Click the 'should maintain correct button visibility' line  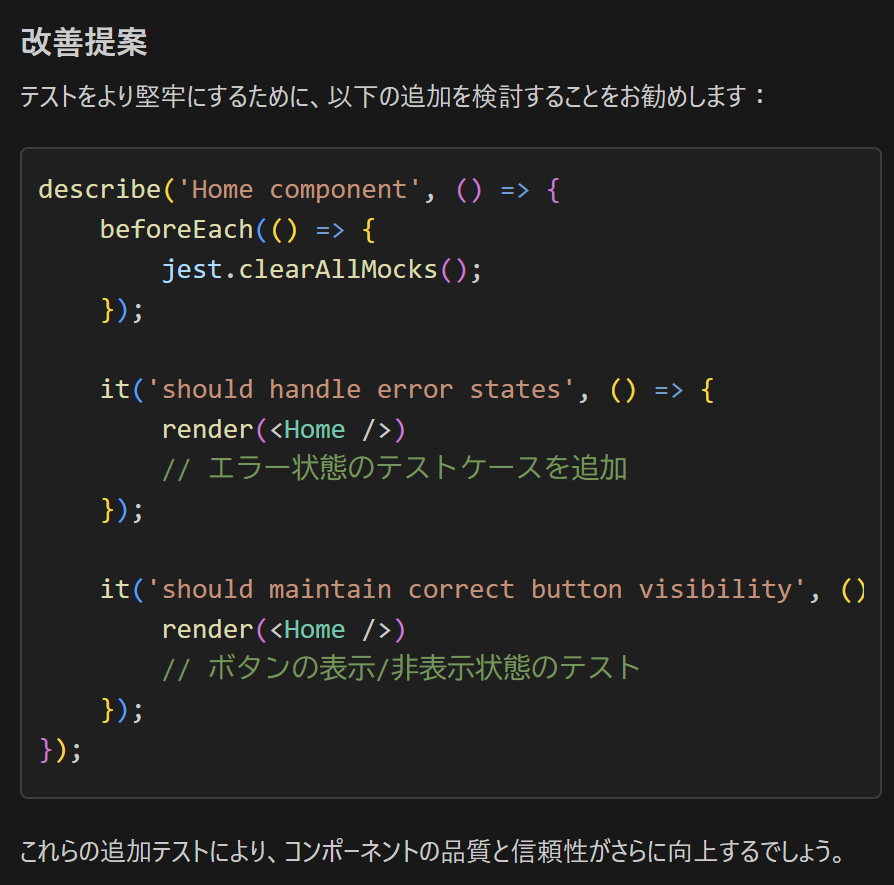482,590
